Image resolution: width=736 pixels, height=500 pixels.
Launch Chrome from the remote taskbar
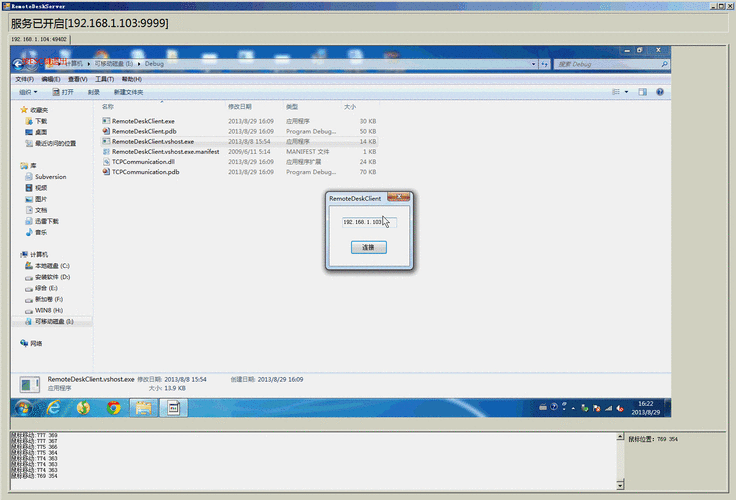(114, 407)
